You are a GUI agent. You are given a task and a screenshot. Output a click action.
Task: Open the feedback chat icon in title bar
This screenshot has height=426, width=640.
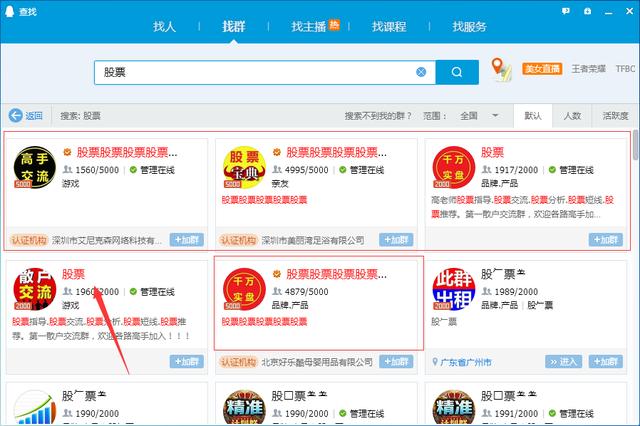click(x=566, y=11)
